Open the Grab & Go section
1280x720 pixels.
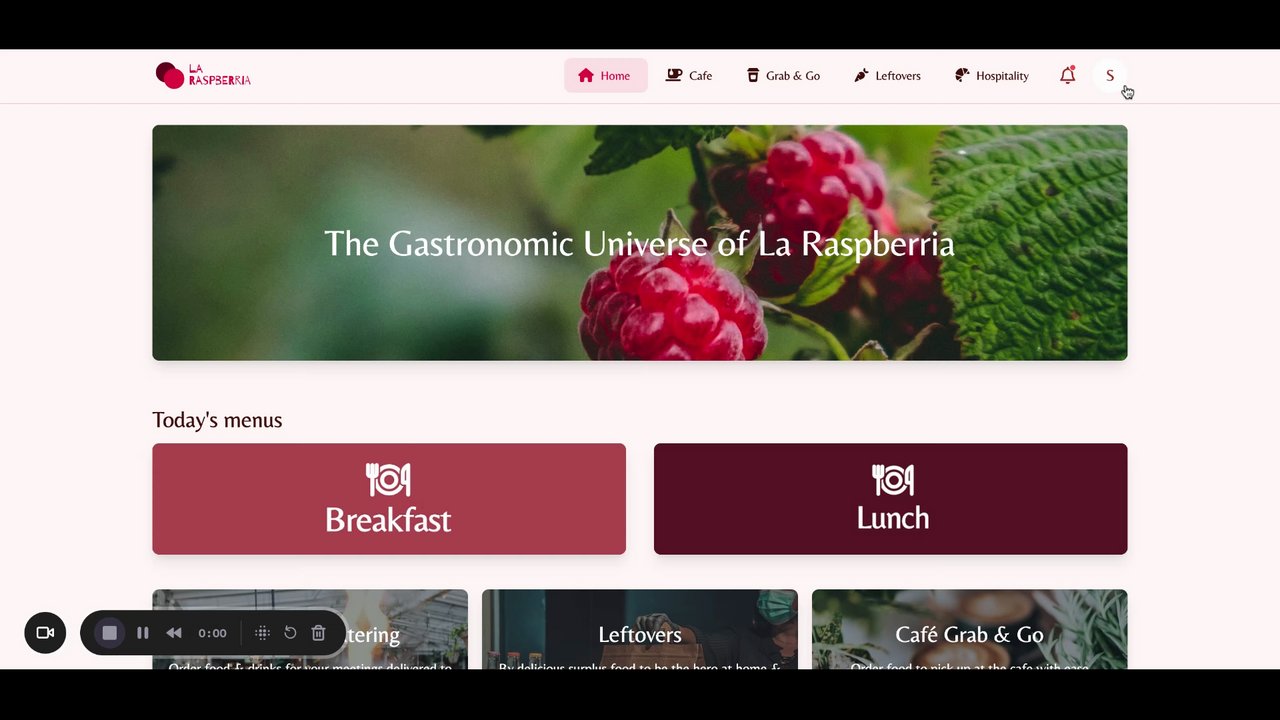point(783,76)
